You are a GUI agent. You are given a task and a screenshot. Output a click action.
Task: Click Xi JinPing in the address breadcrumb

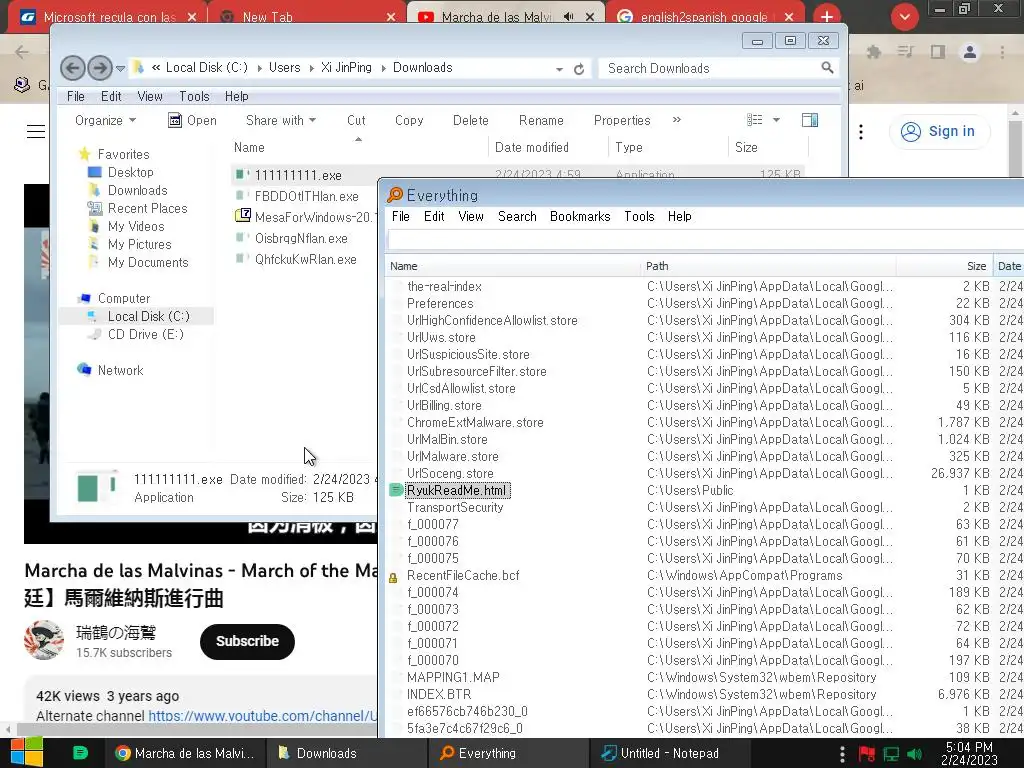346,67
